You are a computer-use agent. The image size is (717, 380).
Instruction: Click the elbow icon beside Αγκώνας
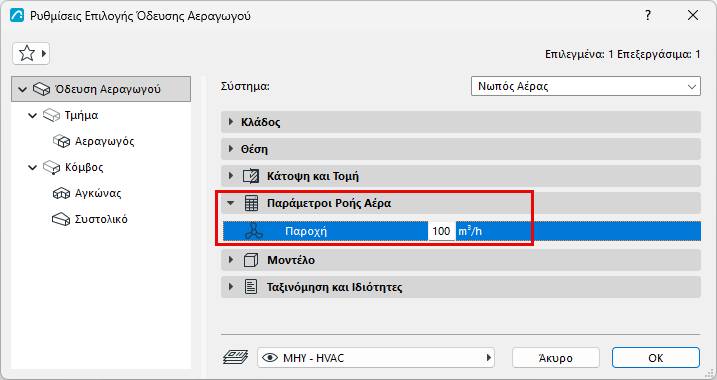point(61,193)
